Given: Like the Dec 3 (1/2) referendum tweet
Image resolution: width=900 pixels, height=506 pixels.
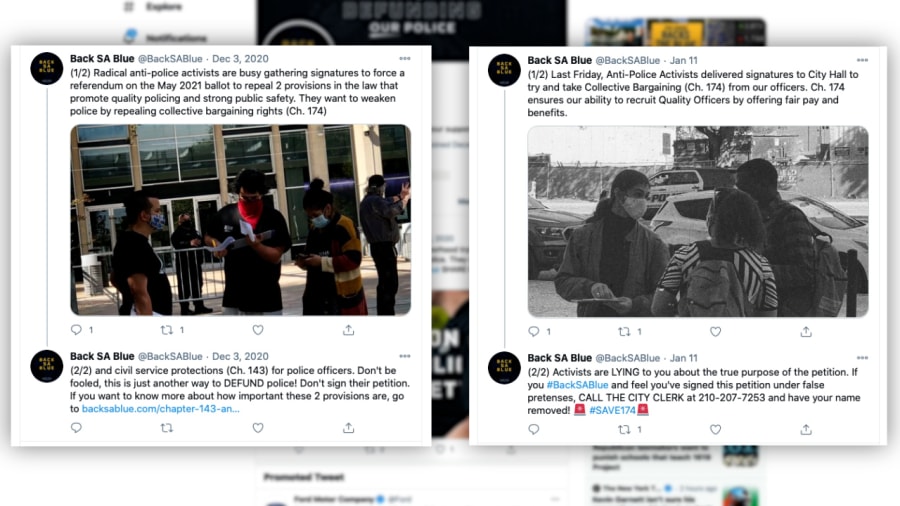Looking at the screenshot, I should pyautogui.click(x=258, y=330).
